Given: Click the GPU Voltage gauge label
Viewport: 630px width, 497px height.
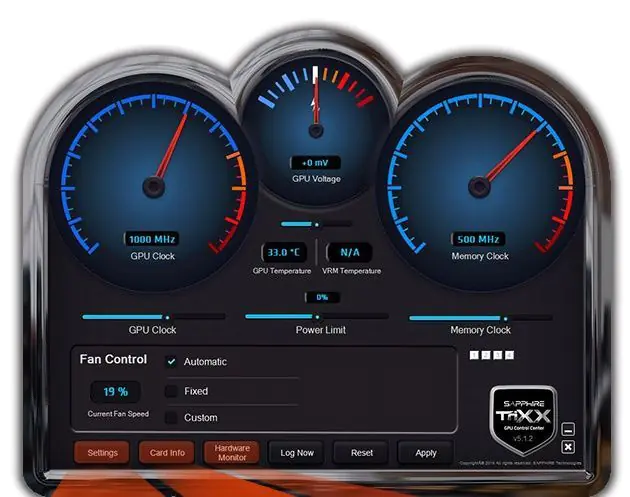Looking at the screenshot, I should pos(316,179).
